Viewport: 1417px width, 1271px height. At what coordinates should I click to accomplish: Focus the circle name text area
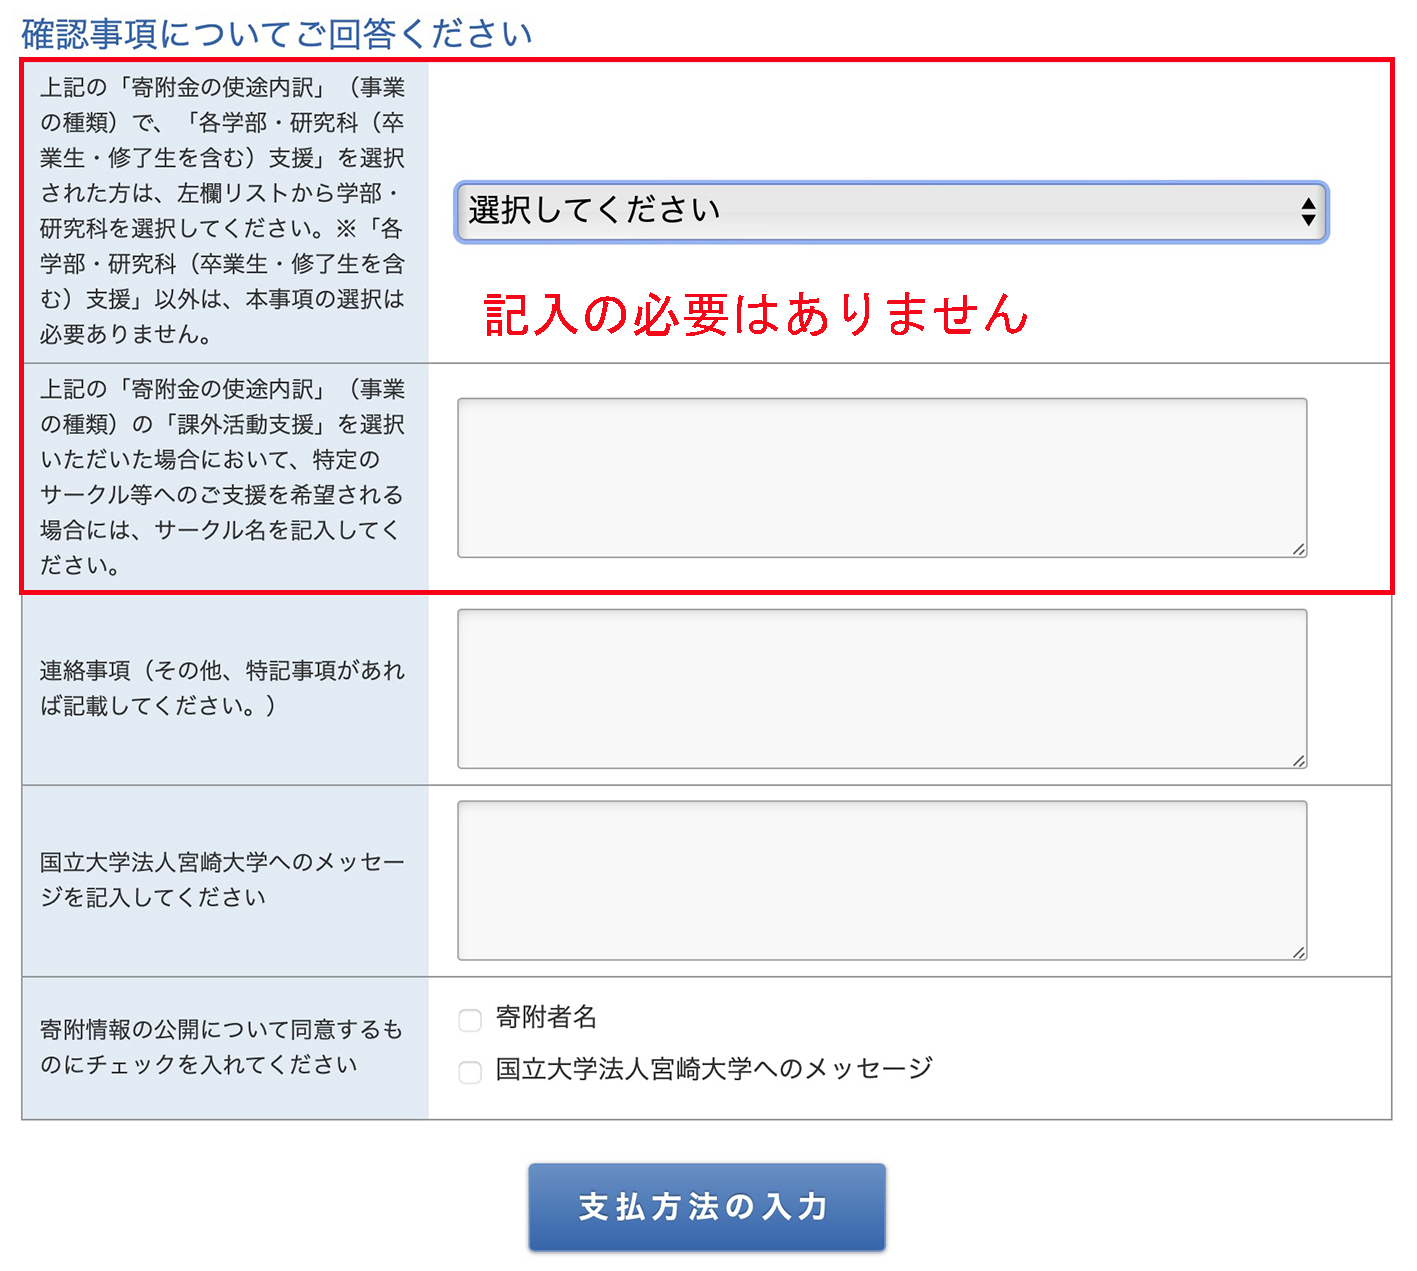pos(881,477)
